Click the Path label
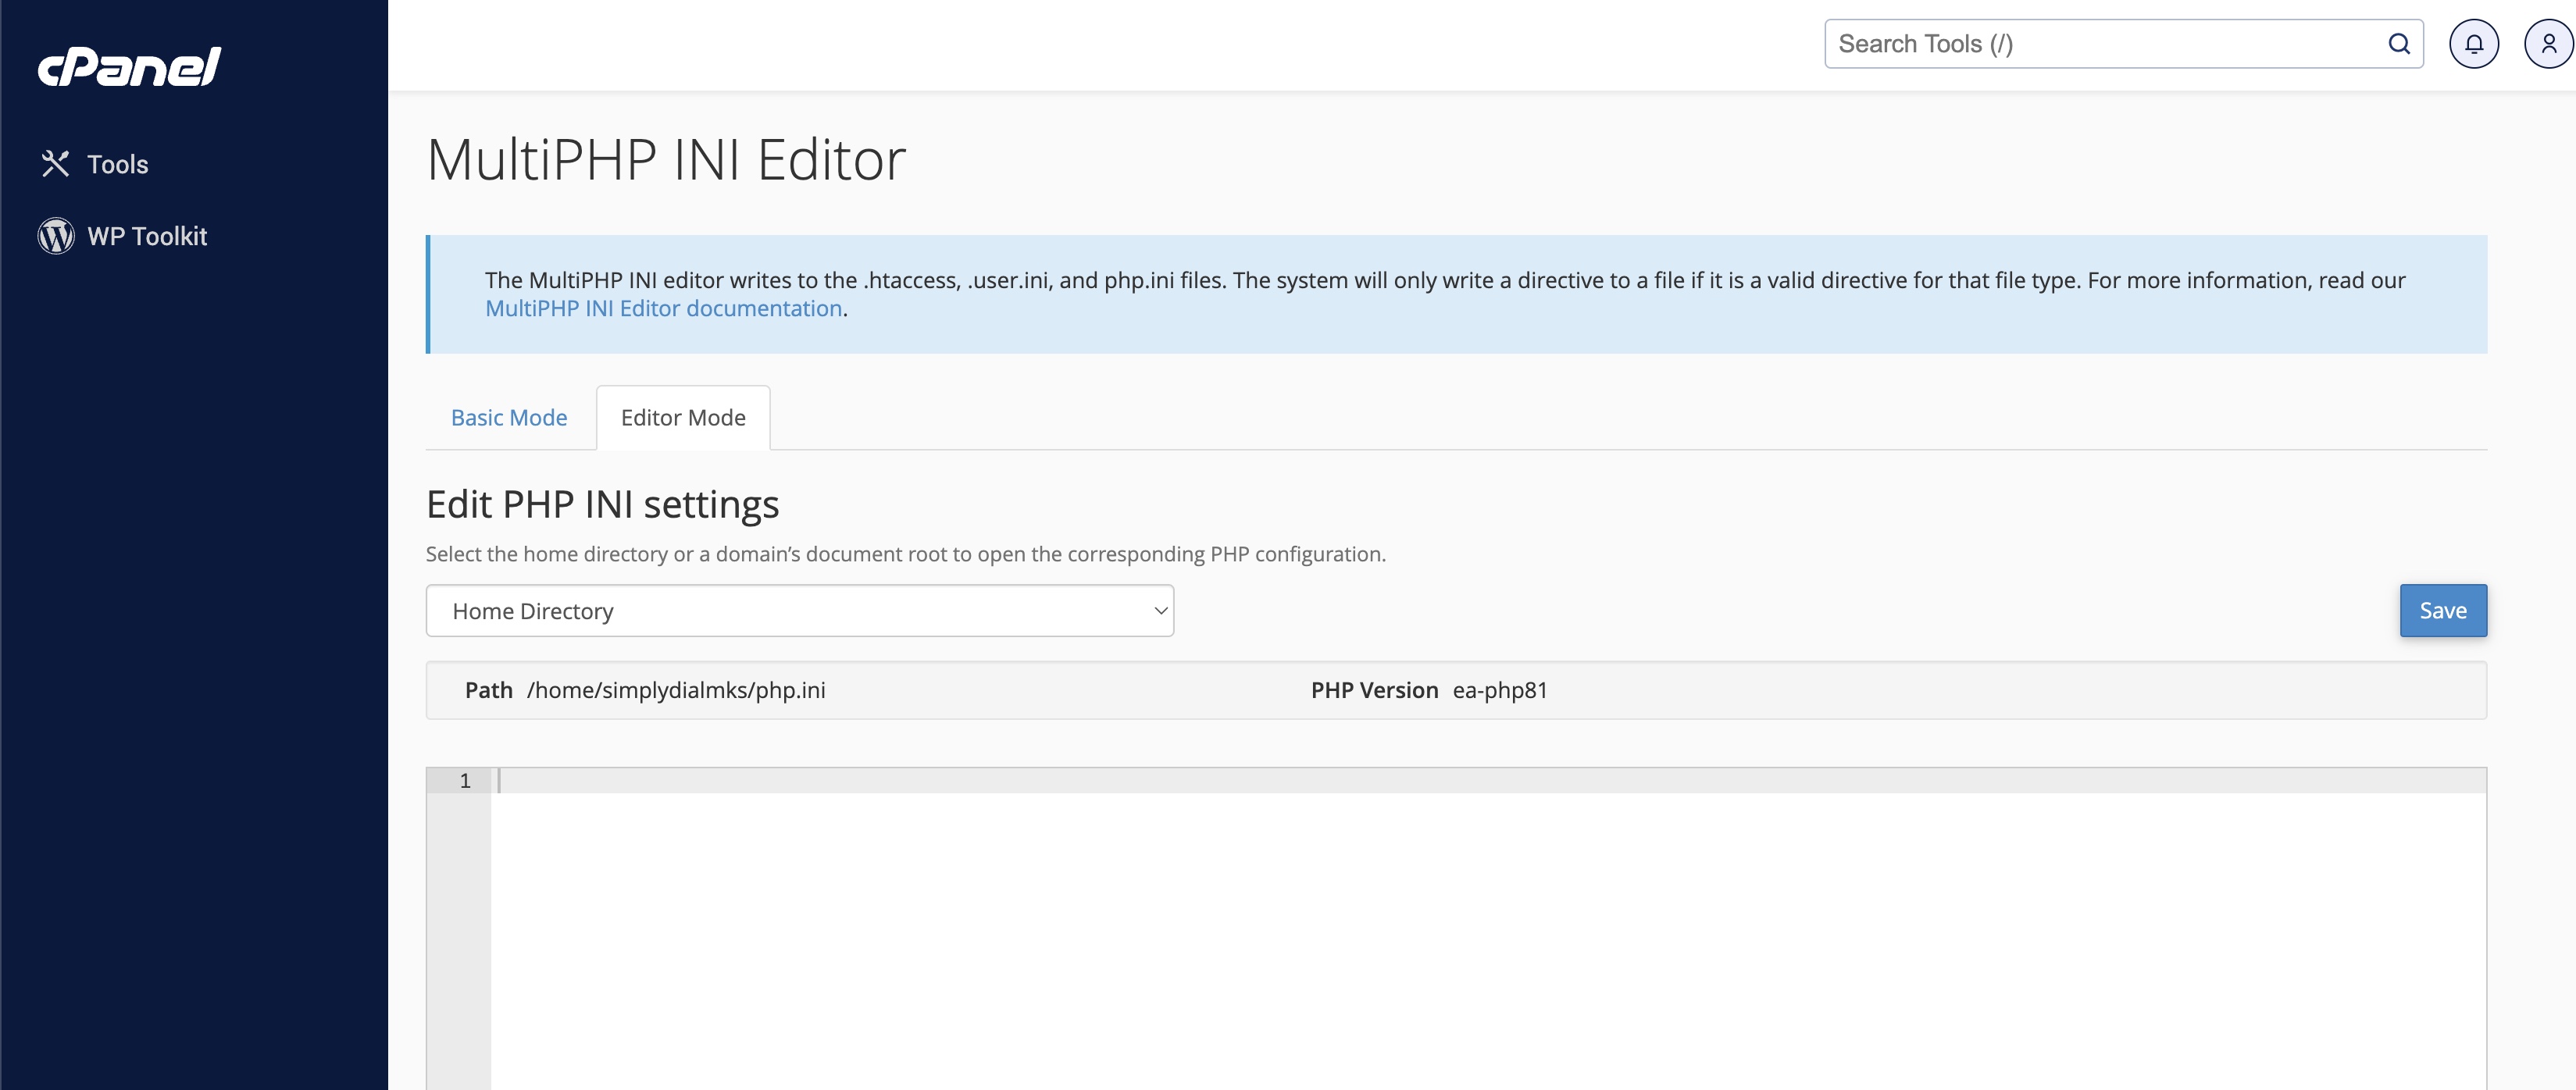 489,691
